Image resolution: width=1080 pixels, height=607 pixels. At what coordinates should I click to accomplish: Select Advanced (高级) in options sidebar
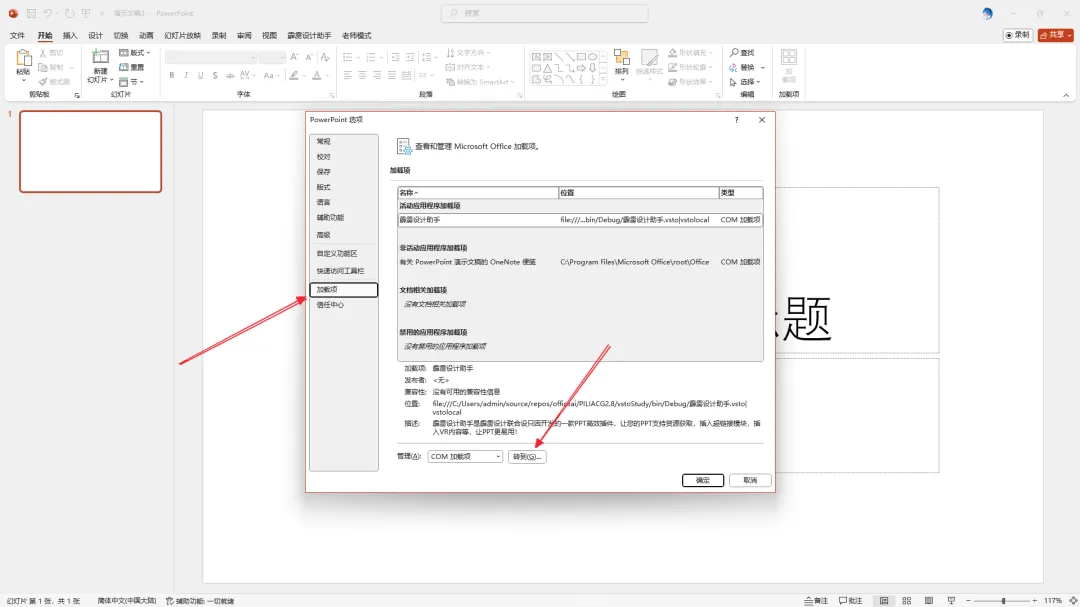click(344, 235)
